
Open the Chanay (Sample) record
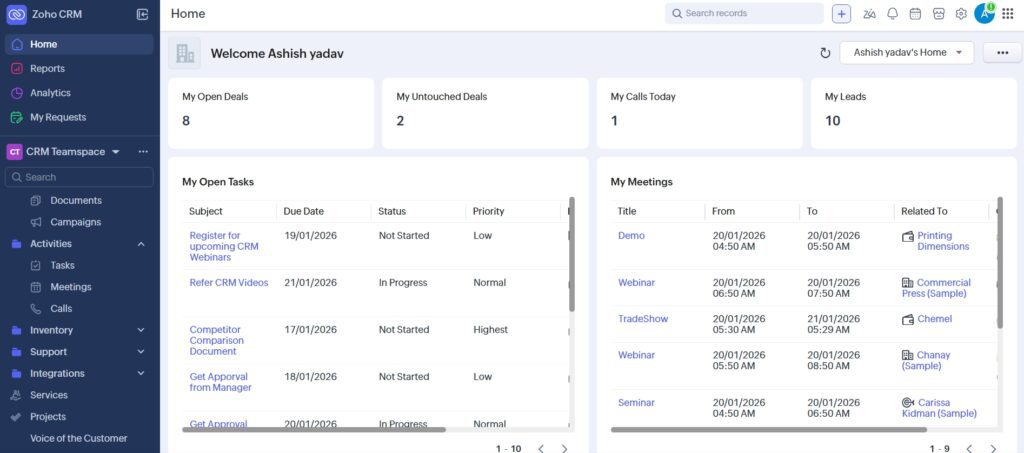(925, 360)
